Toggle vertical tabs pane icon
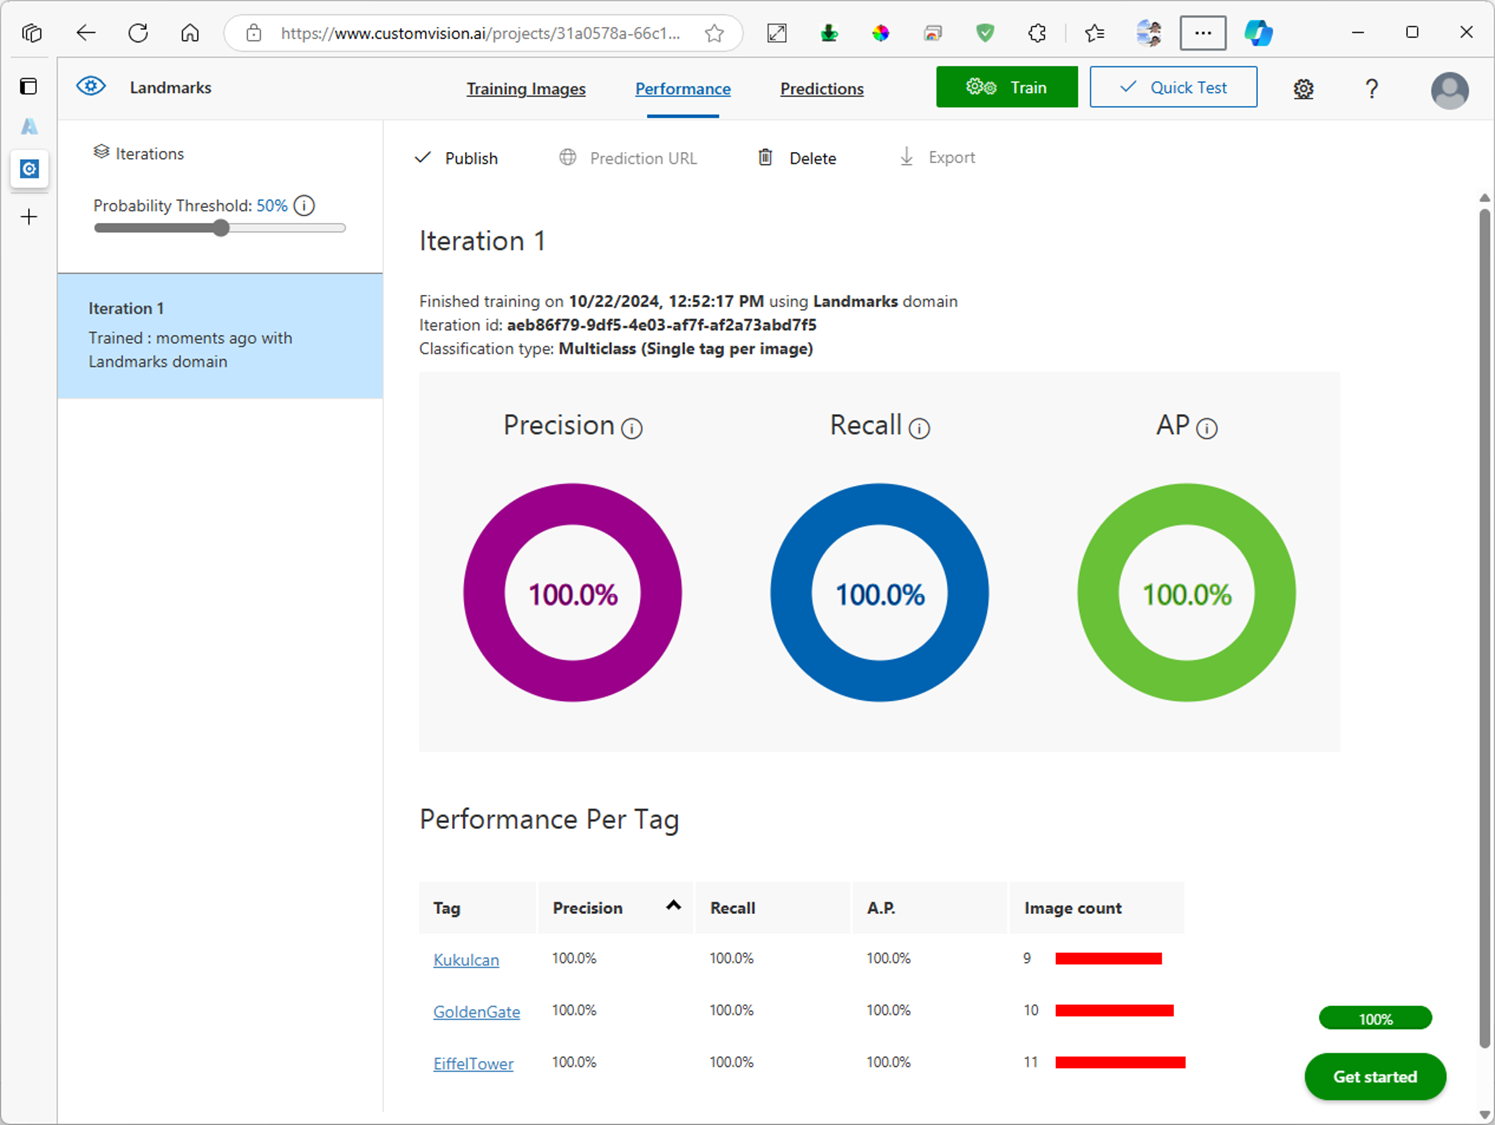 (x=29, y=86)
